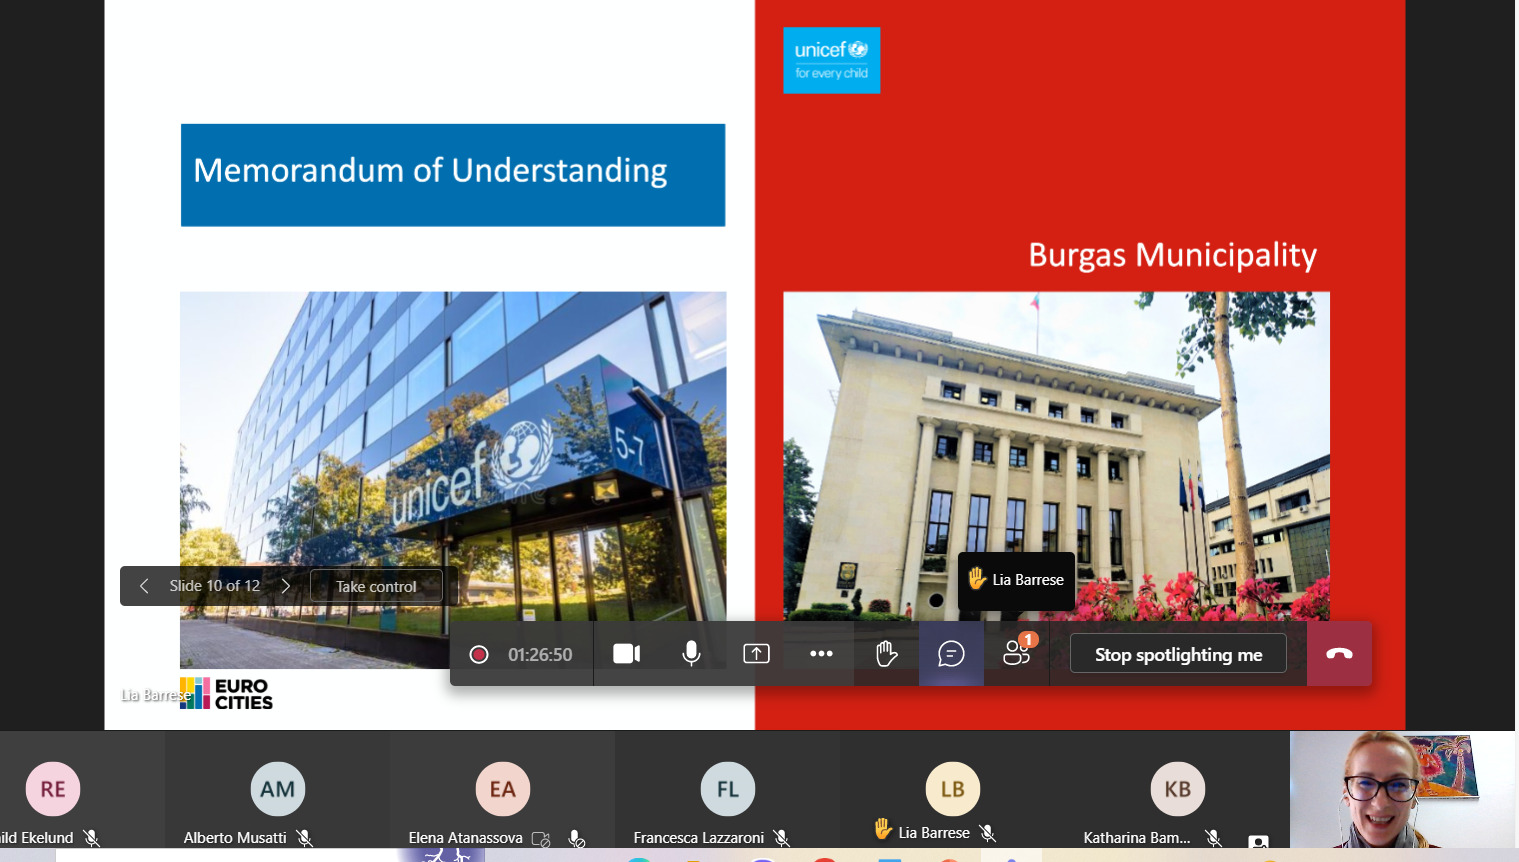Click the self video thumbnail
Viewport: 1519px width, 862px height.
coord(1403,789)
